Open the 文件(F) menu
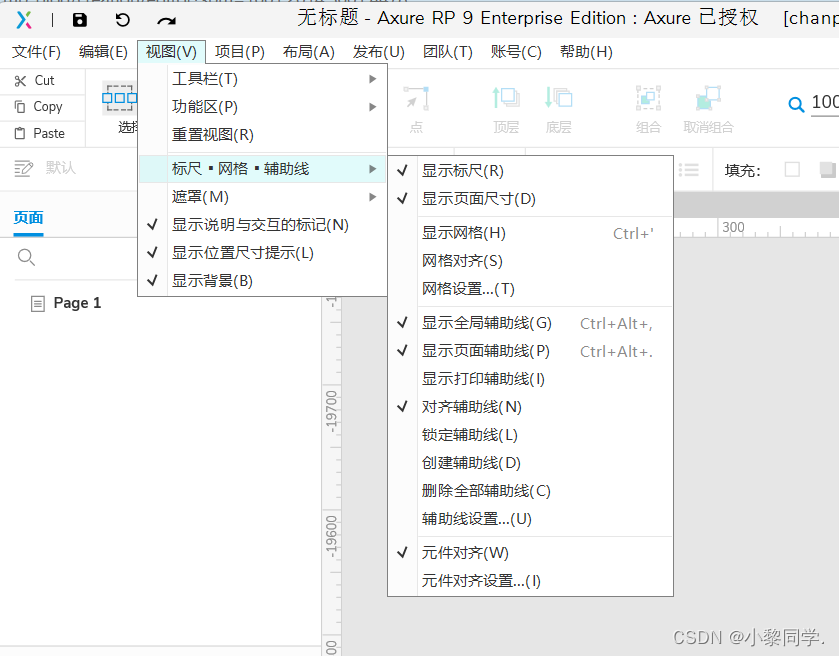This screenshot has height=656, width=839. pyautogui.click(x=36, y=52)
